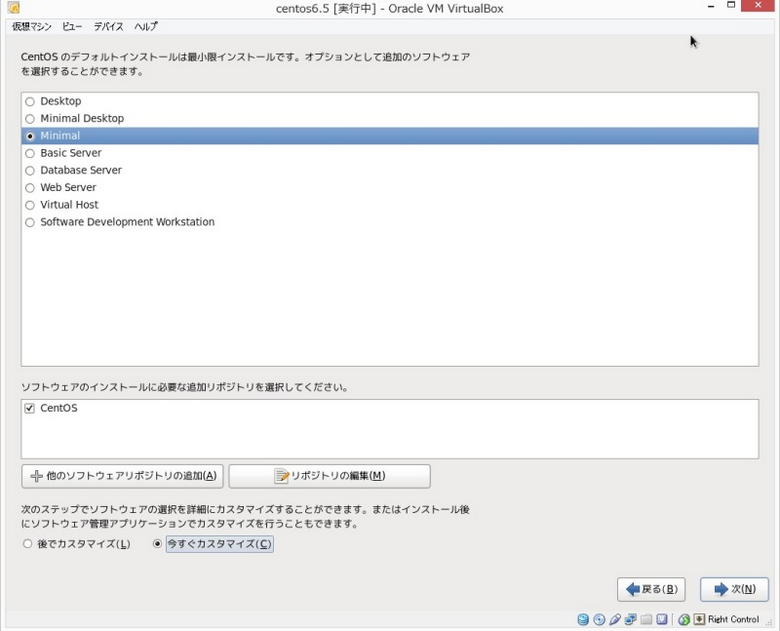Image resolution: width=780 pixels, height=631 pixels.
Task: Click リポジトリの編集(M) button
Action: (329, 476)
